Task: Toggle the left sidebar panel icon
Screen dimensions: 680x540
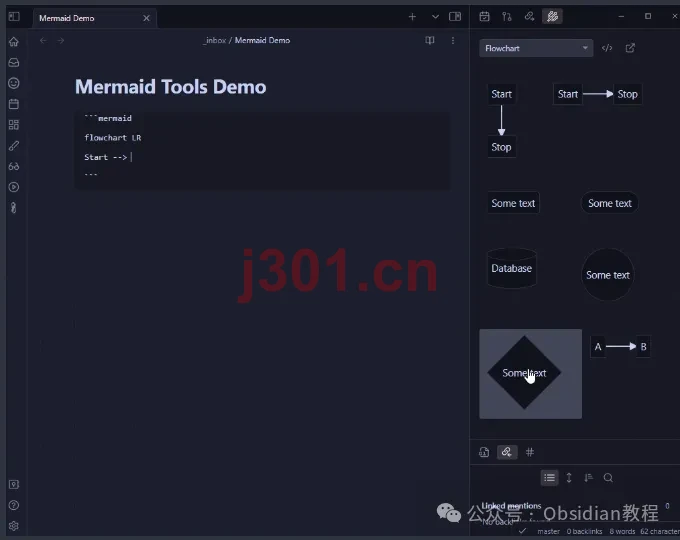Action: (x=14, y=16)
